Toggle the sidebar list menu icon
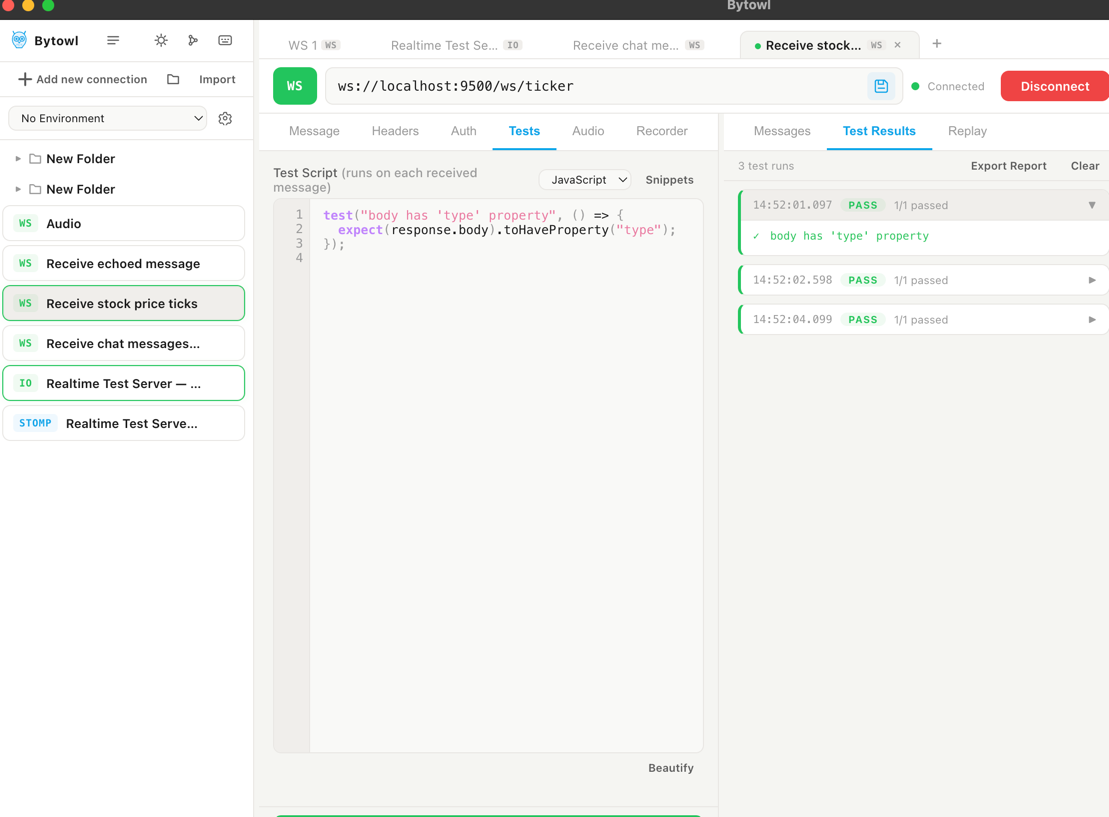1109x817 pixels. coord(112,40)
